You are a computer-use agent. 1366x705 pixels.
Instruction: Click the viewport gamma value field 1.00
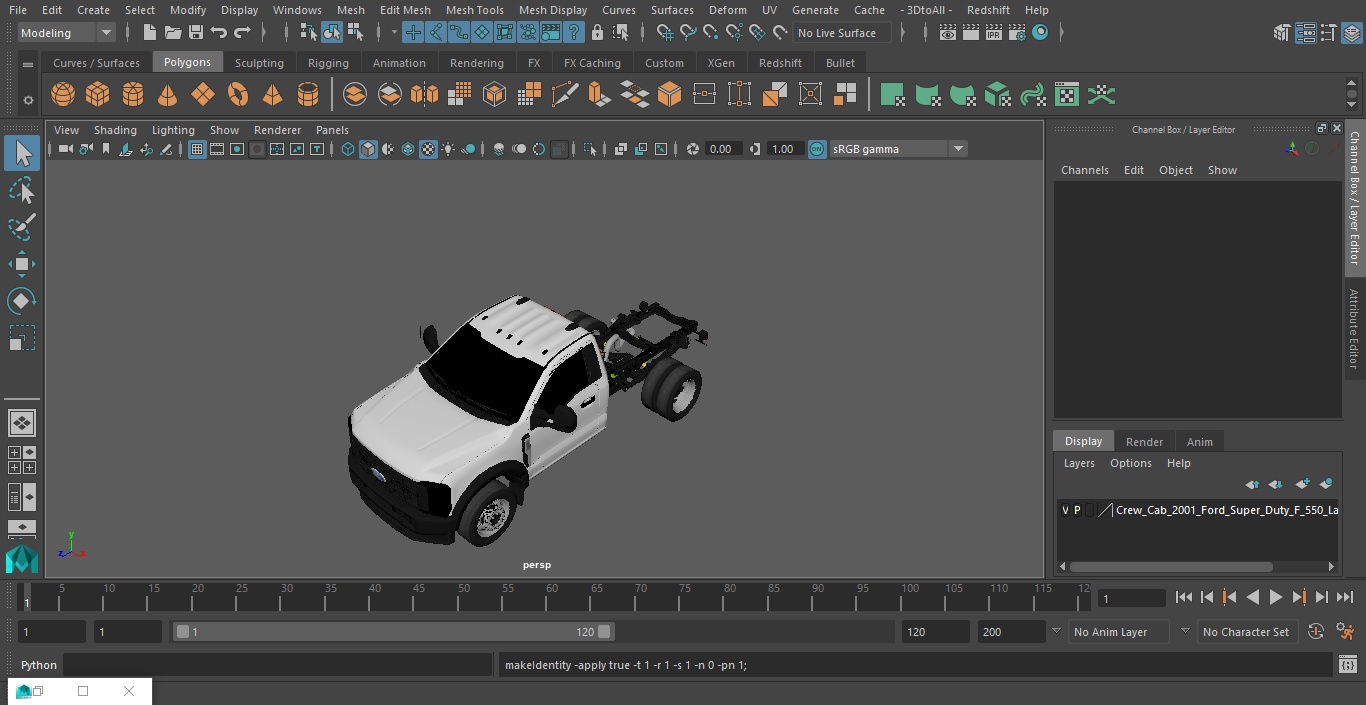(x=784, y=149)
